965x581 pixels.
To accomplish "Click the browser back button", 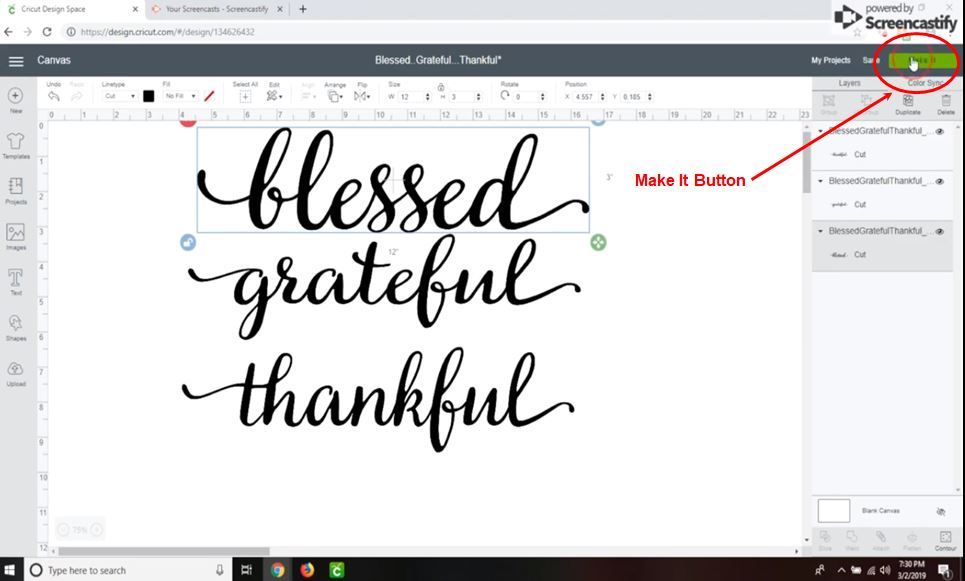I will pos(9,31).
